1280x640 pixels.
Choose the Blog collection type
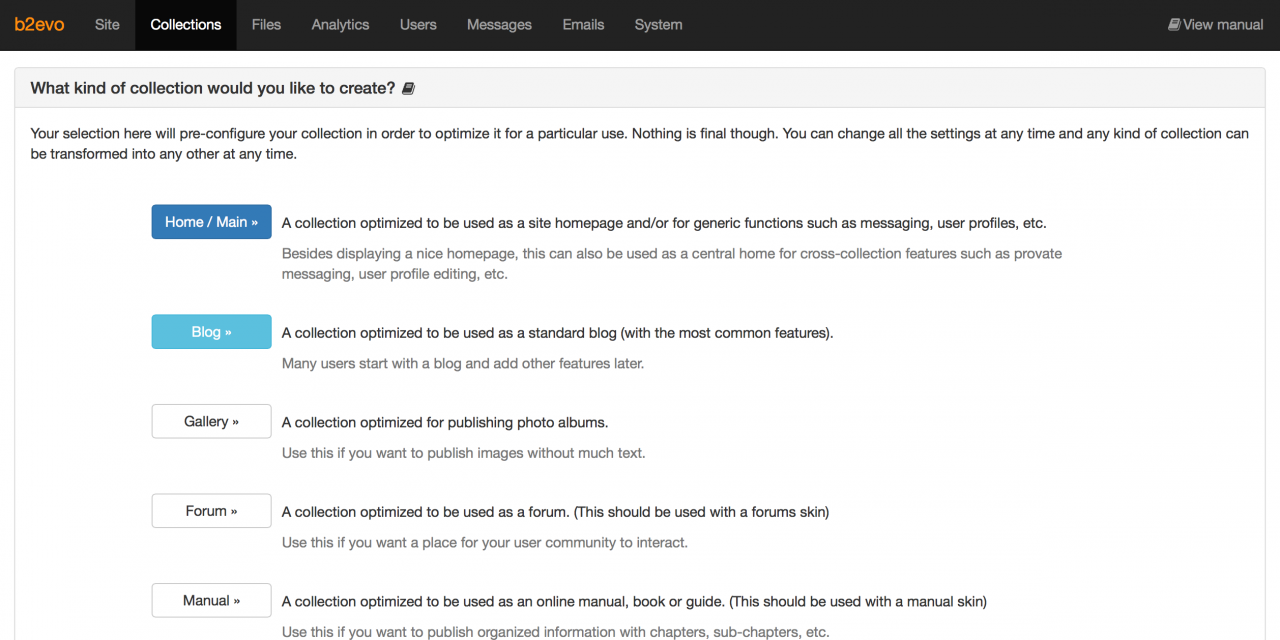211,332
